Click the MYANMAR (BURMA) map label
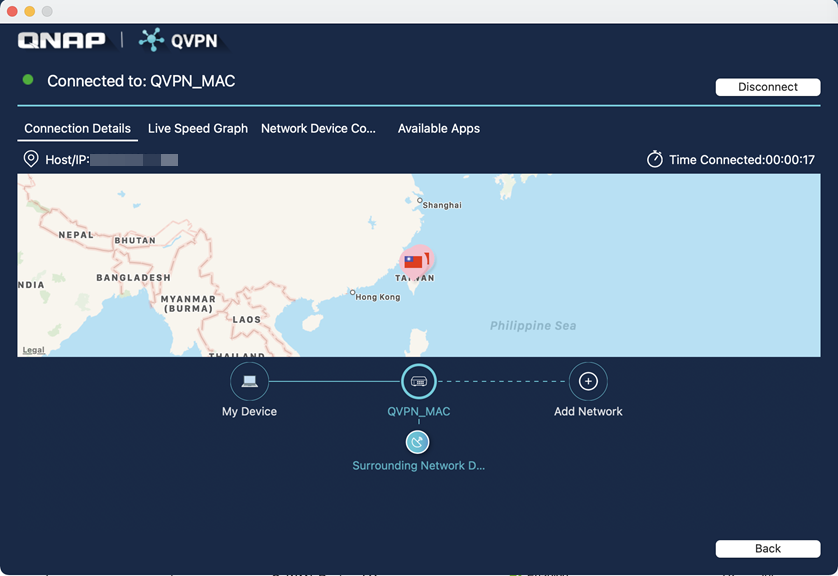838x576 pixels. (x=188, y=304)
